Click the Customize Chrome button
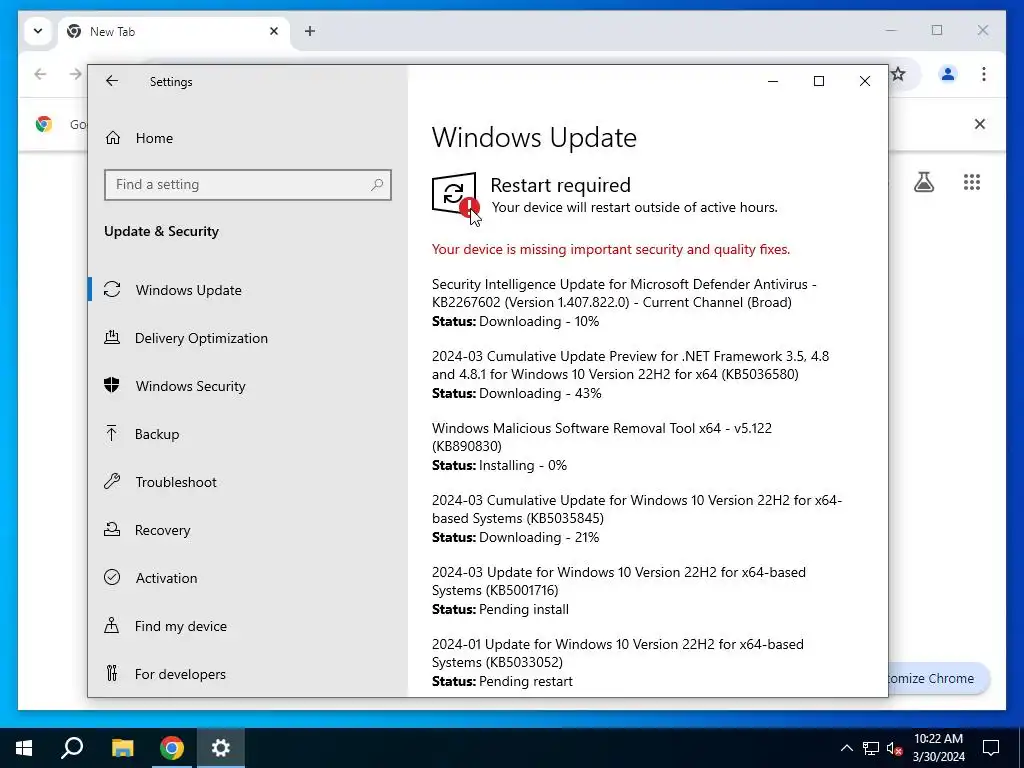The height and width of the screenshot is (768, 1024). pyautogui.click(x=938, y=679)
